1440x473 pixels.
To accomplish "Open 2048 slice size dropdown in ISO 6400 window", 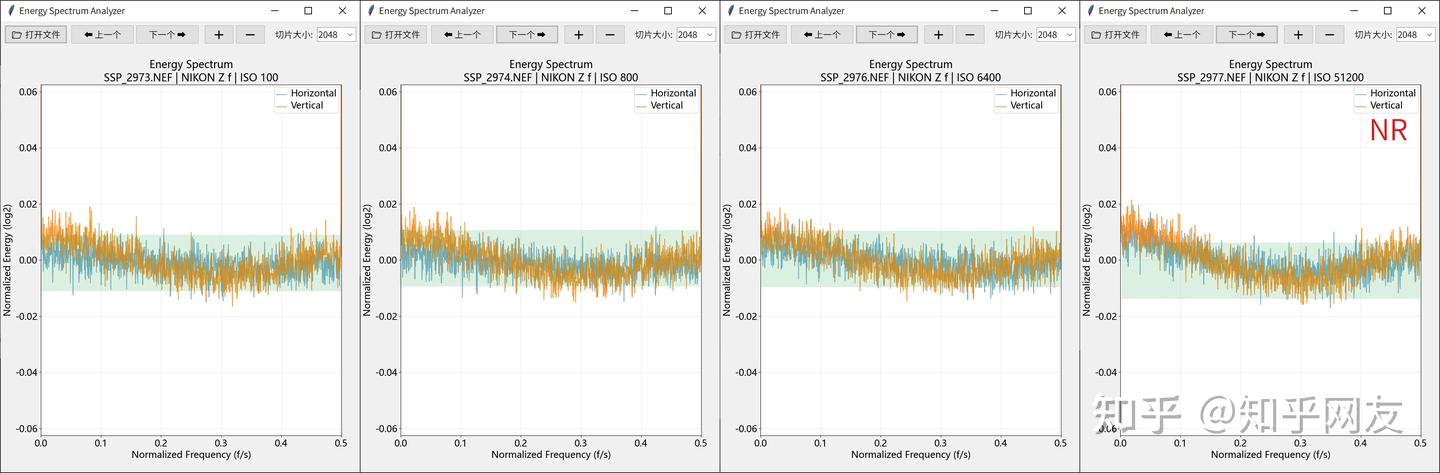I will pyautogui.click(x=1056, y=34).
